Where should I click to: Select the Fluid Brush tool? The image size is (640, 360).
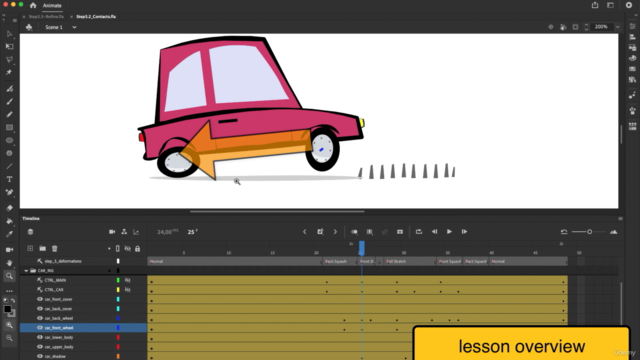click(9, 89)
